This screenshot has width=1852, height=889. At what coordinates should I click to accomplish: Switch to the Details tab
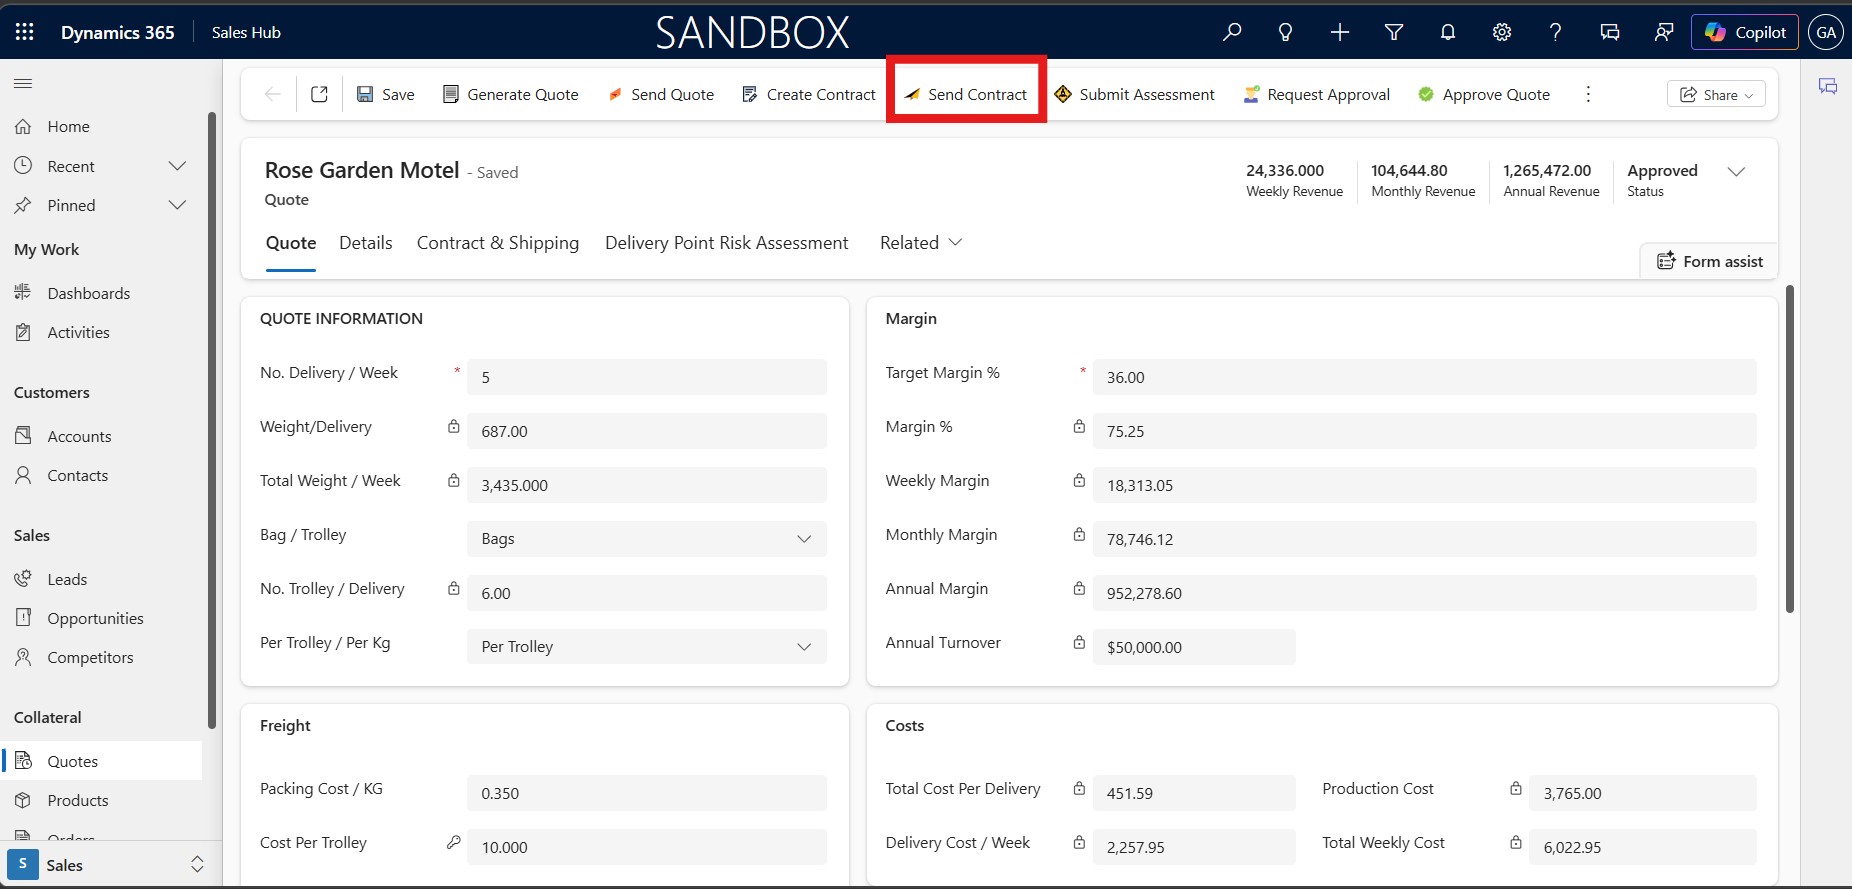tap(366, 243)
